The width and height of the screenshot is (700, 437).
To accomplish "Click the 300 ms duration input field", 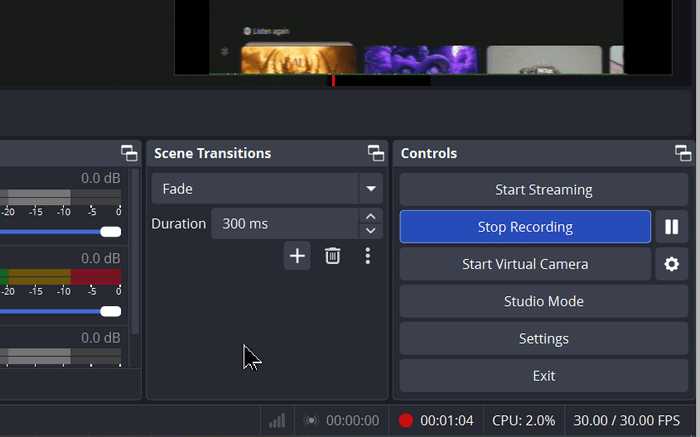I will (285, 224).
